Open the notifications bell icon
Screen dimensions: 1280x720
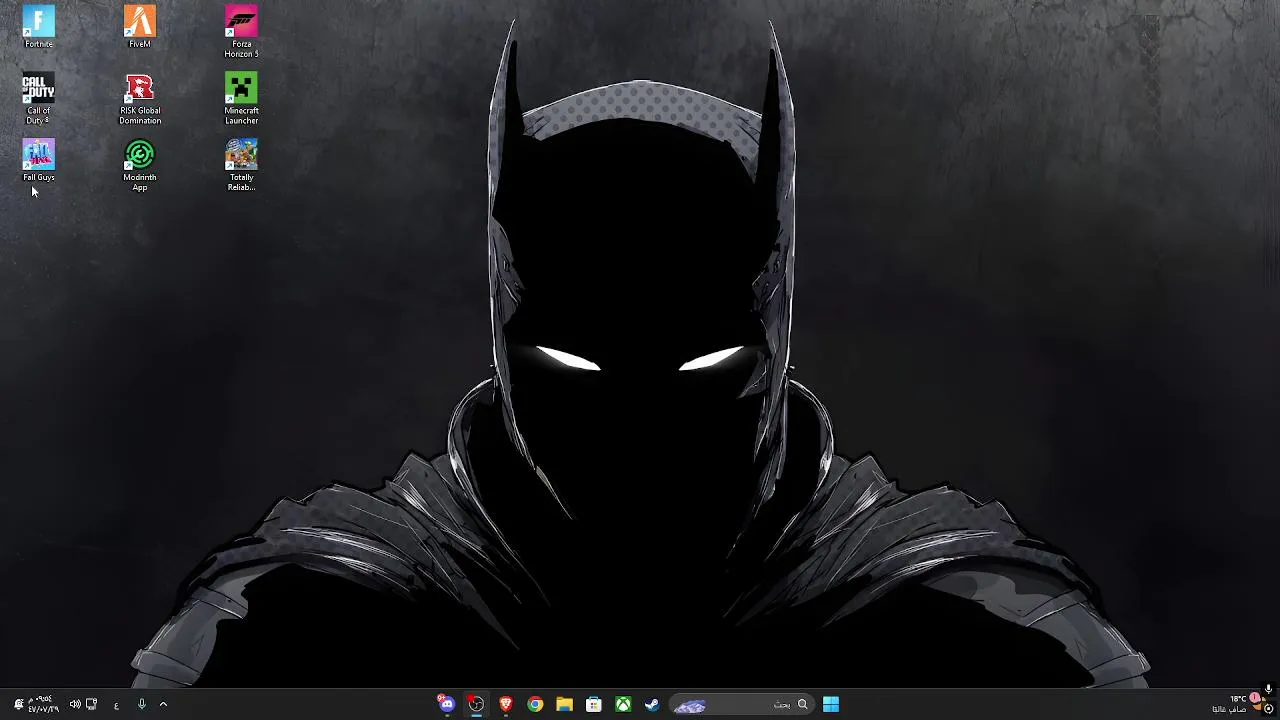[x=18, y=704]
